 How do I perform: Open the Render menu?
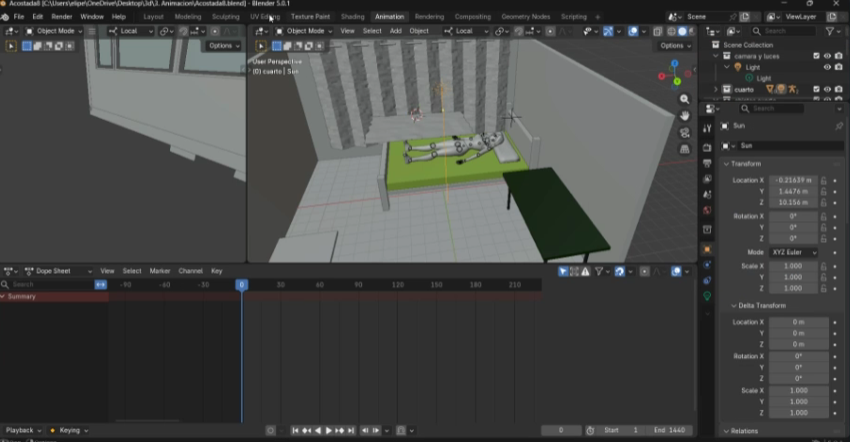[x=62, y=17]
